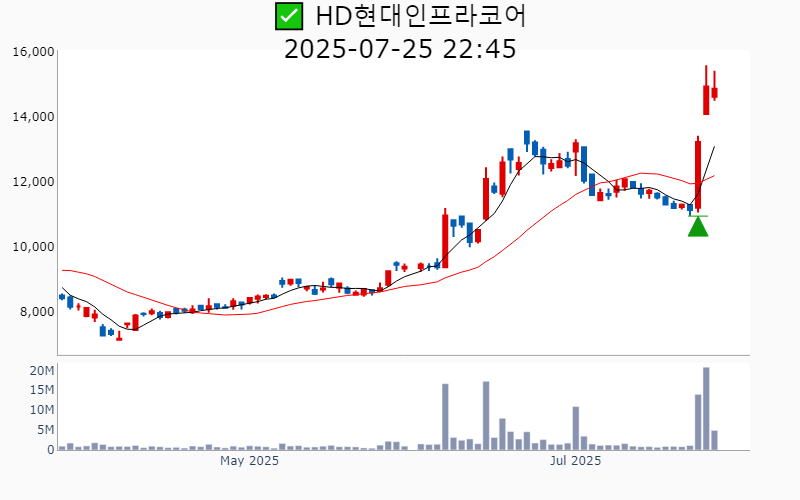The image size is (800, 500).
Task: Click the Jul 2025 date axis label
Action: pyautogui.click(x=576, y=461)
